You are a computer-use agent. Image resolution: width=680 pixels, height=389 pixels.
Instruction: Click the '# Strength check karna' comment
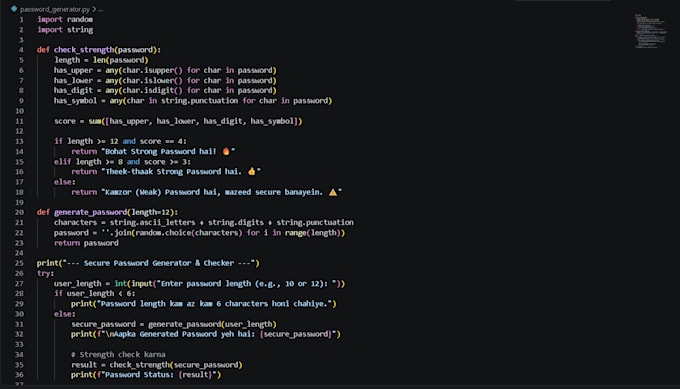click(118, 355)
